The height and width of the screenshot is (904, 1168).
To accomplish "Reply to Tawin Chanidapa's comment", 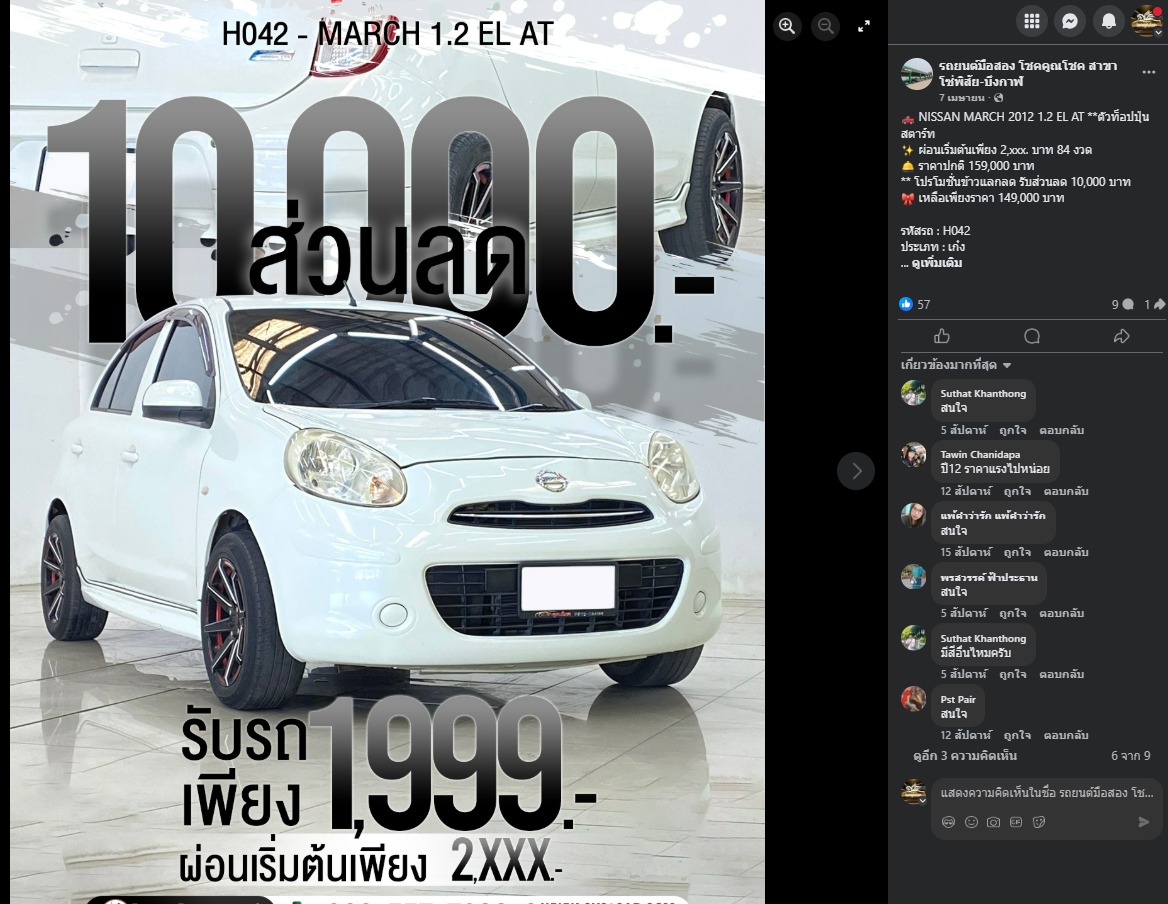I will (1066, 491).
